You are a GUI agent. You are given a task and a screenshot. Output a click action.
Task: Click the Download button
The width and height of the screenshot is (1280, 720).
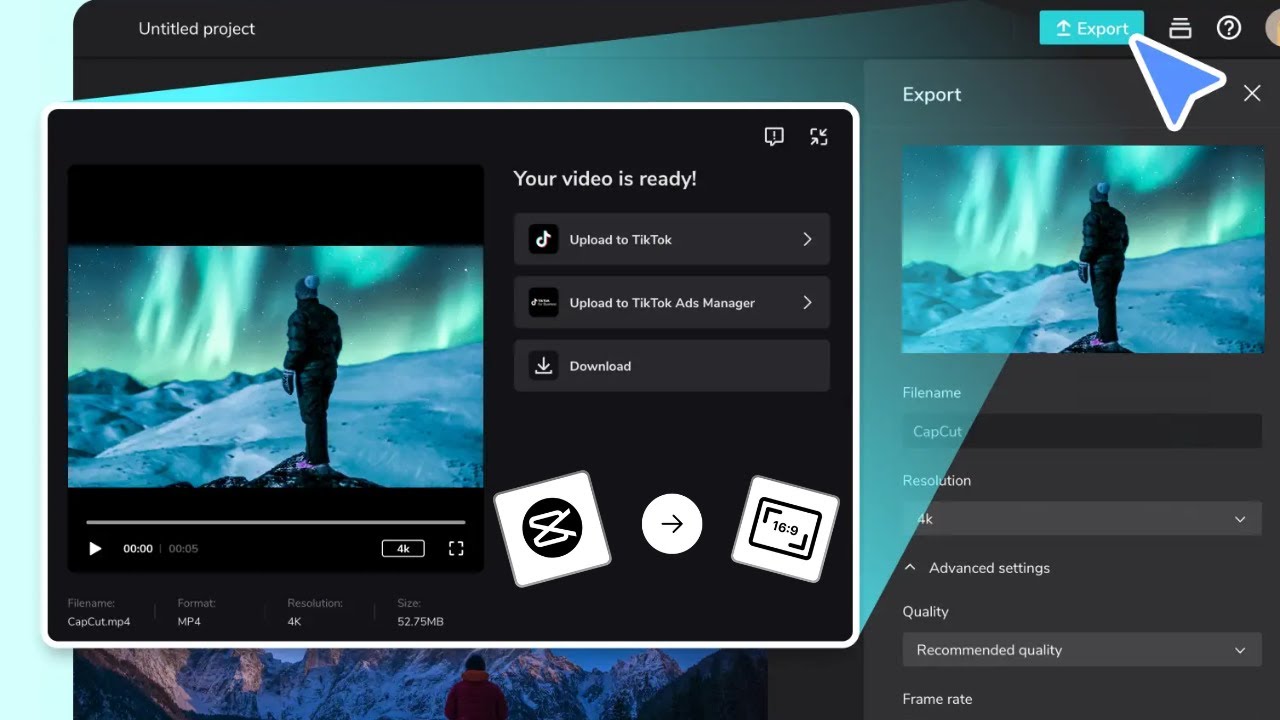672,366
